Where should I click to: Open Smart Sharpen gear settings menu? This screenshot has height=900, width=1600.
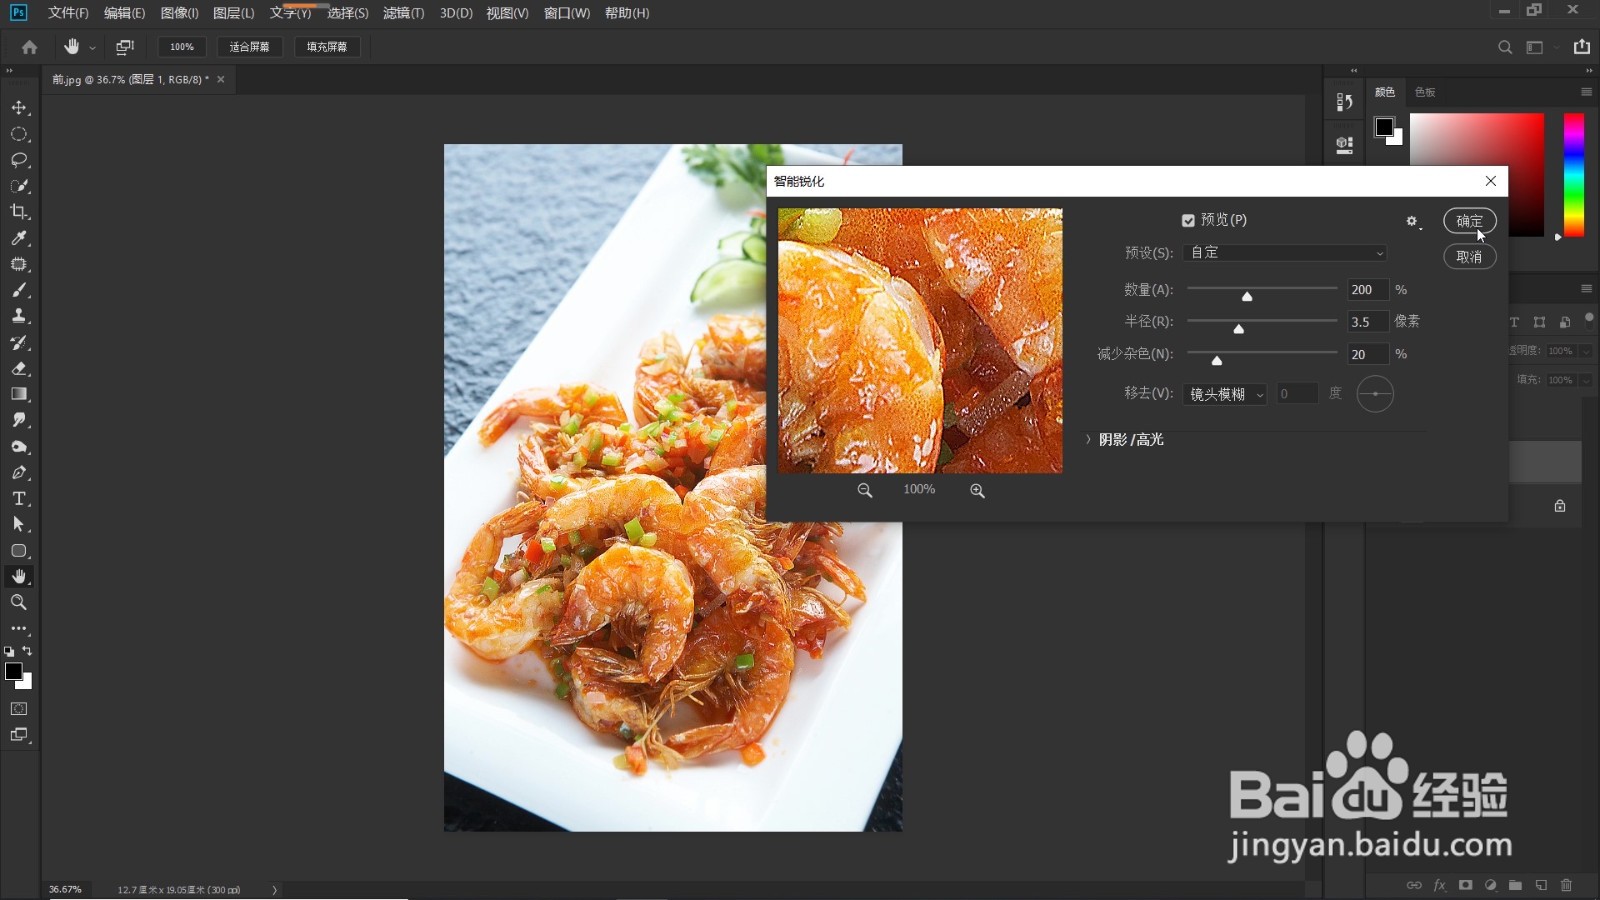coord(1413,221)
